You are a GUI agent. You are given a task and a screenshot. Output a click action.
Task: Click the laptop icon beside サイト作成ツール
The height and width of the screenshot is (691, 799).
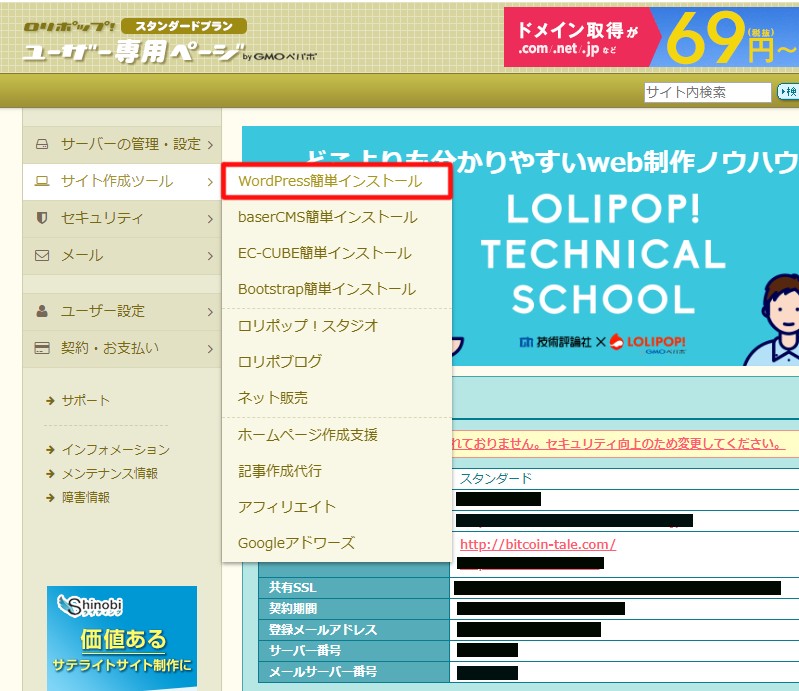pyautogui.click(x=42, y=181)
